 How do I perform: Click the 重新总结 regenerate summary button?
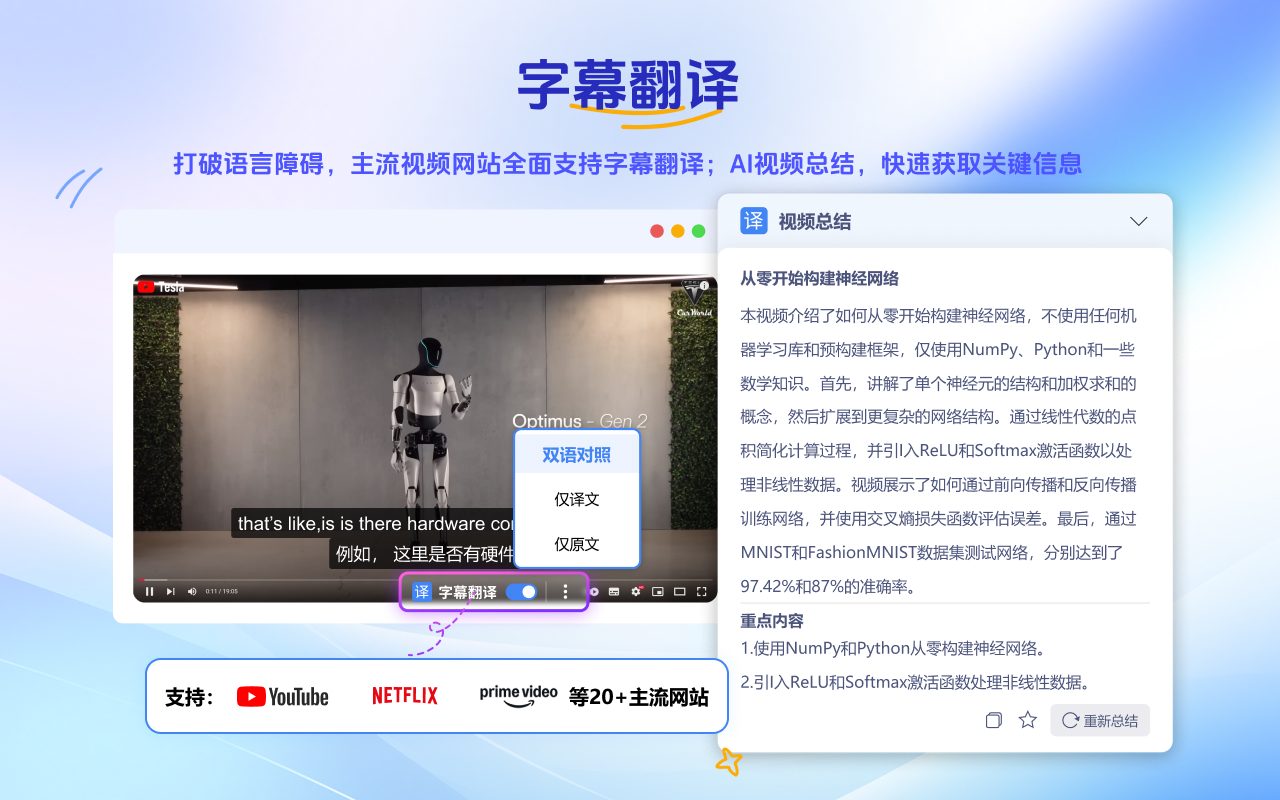click(x=1100, y=720)
